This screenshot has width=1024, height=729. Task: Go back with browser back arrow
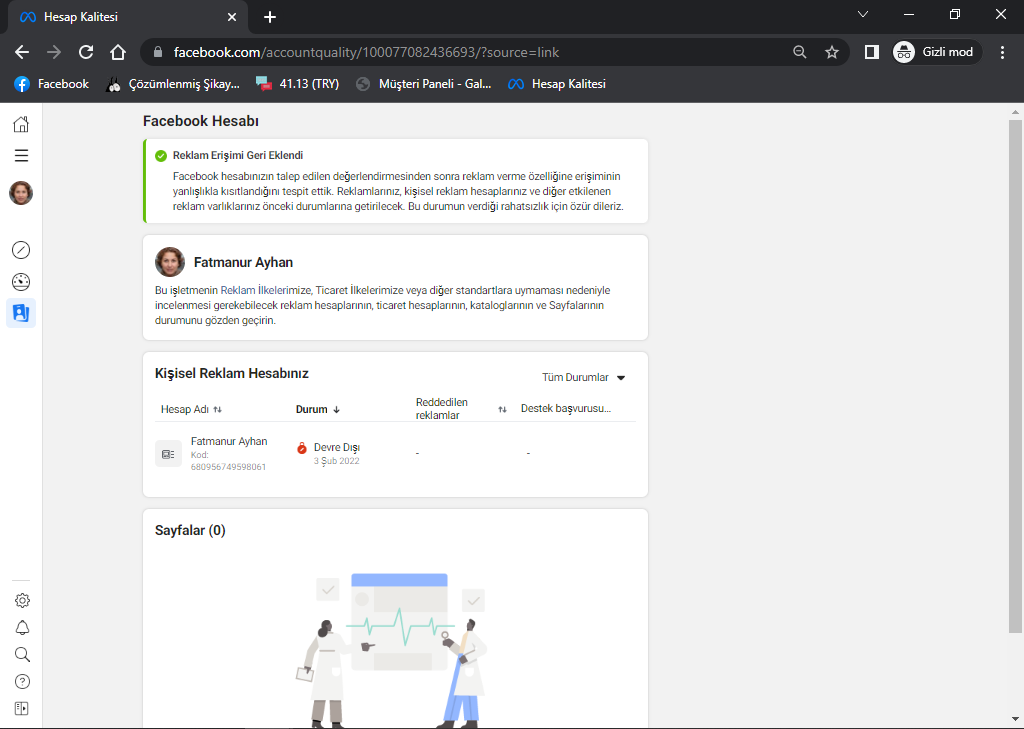click(22, 52)
